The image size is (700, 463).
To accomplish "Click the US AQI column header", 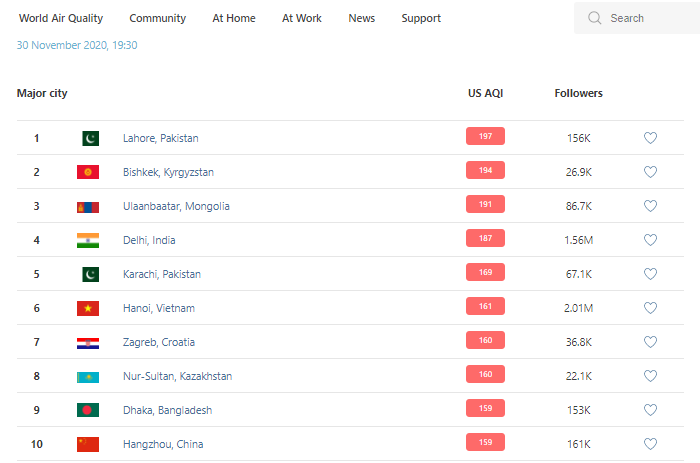I will (485, 93).
